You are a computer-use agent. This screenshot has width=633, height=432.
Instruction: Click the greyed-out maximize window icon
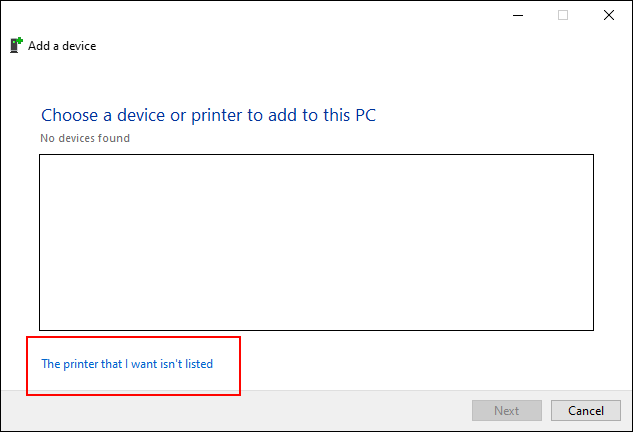[563, 15]
